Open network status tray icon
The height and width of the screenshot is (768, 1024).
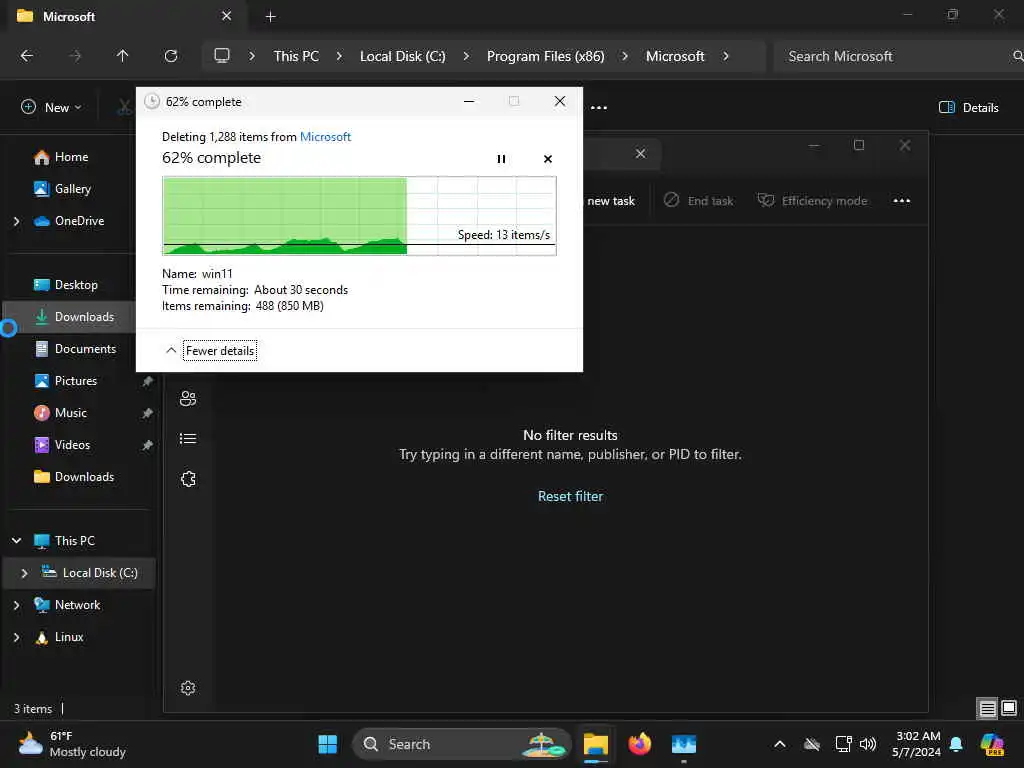[x=843, y=744]
